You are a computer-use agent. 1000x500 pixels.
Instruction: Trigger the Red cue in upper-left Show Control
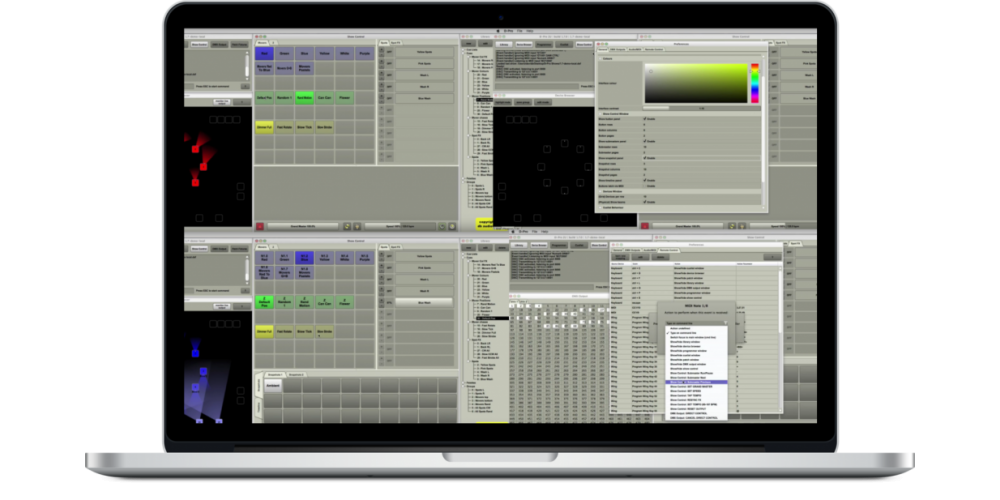[264, 54]
